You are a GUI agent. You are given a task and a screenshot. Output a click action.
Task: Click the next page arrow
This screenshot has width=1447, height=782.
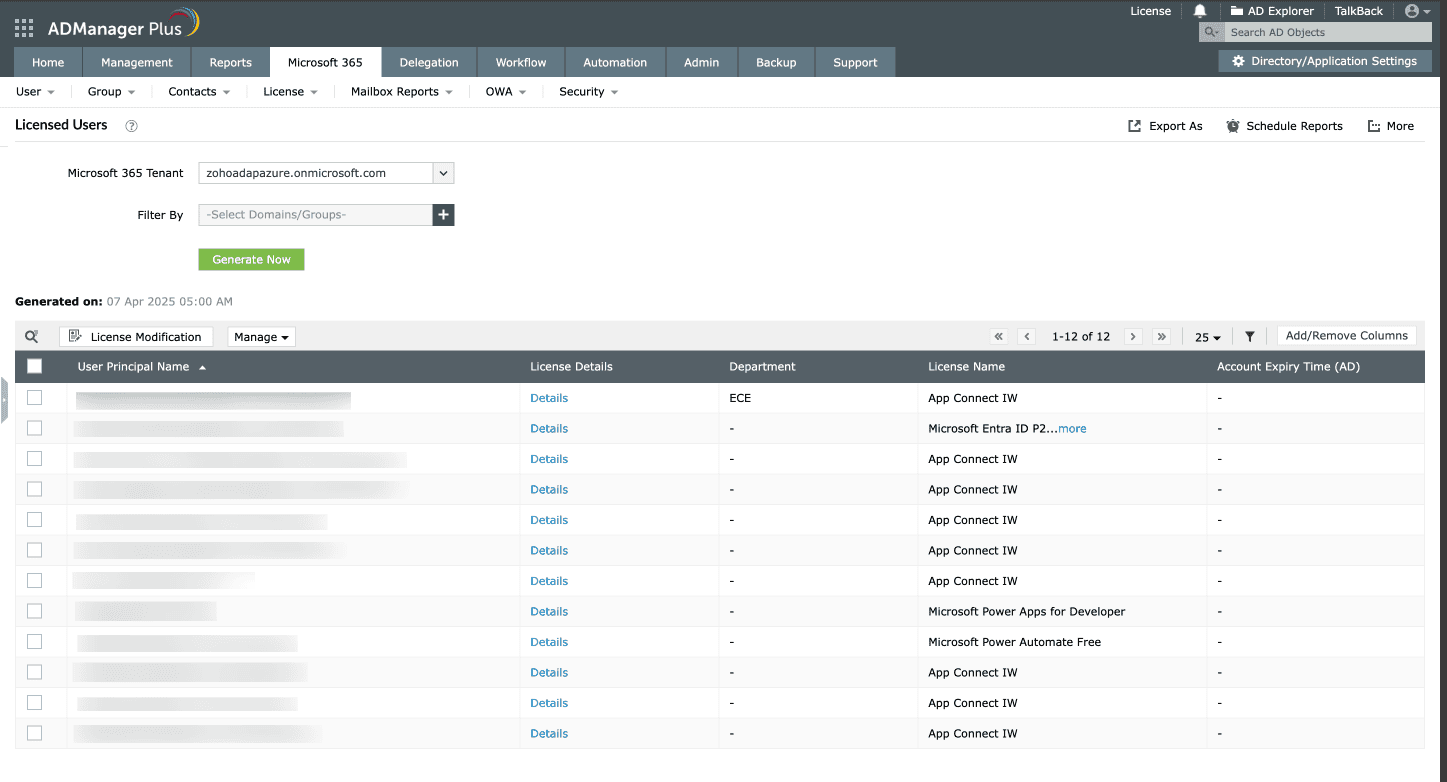coord(1133,337)
